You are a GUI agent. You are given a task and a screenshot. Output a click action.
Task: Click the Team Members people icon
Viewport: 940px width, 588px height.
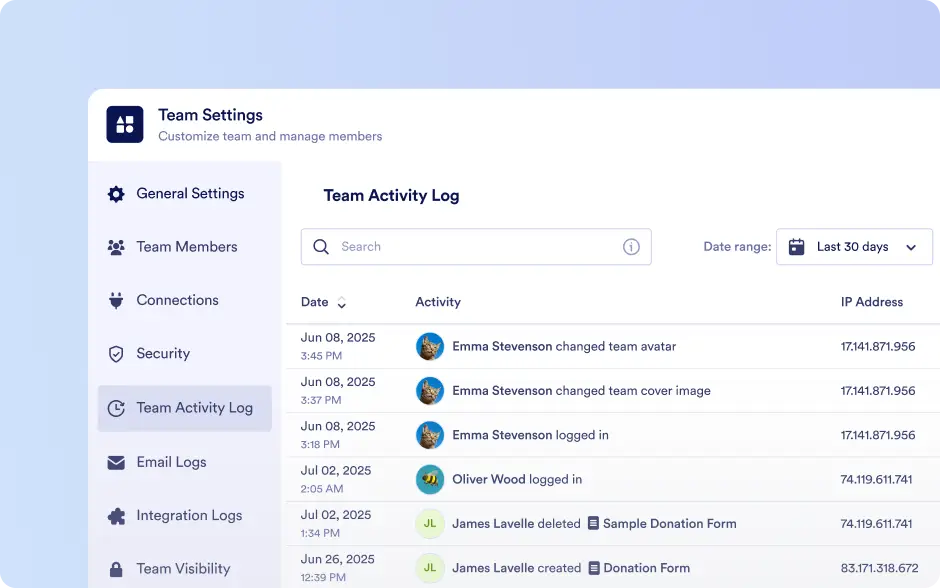(x=116, y=247)
